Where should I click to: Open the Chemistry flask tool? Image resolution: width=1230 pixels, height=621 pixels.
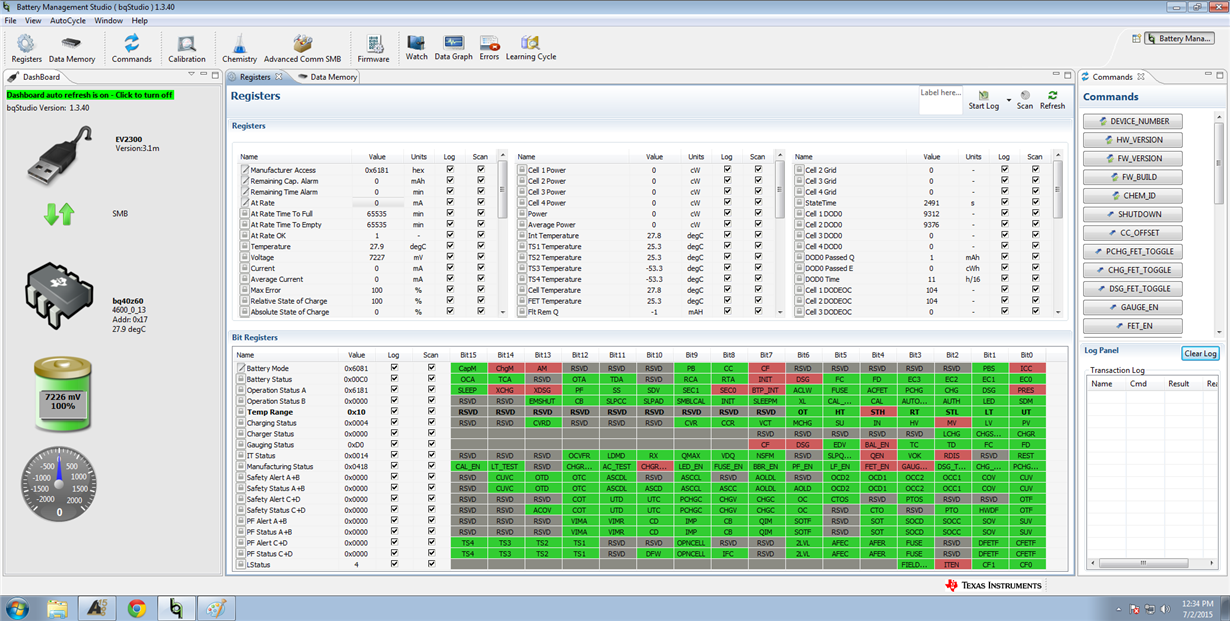239,48
